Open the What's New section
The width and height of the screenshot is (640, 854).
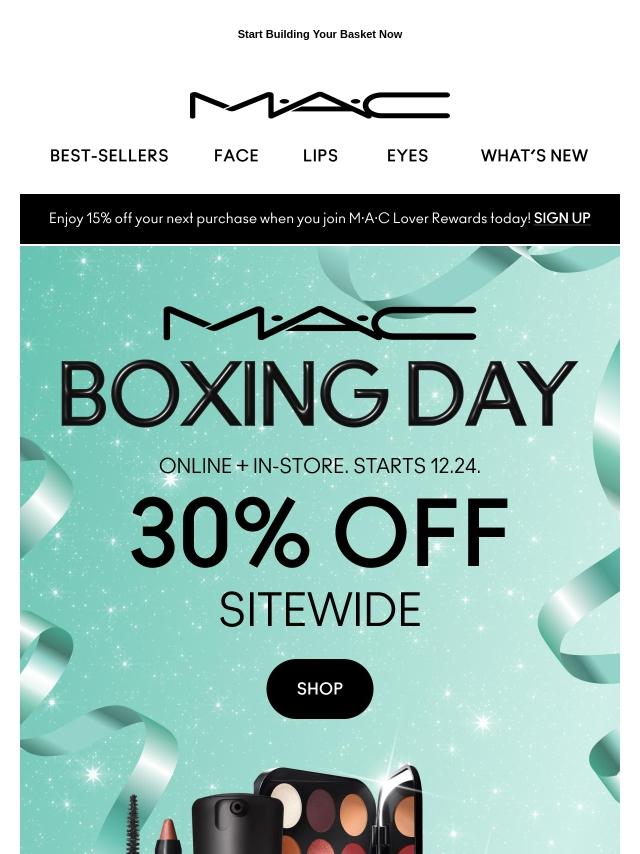534,156
